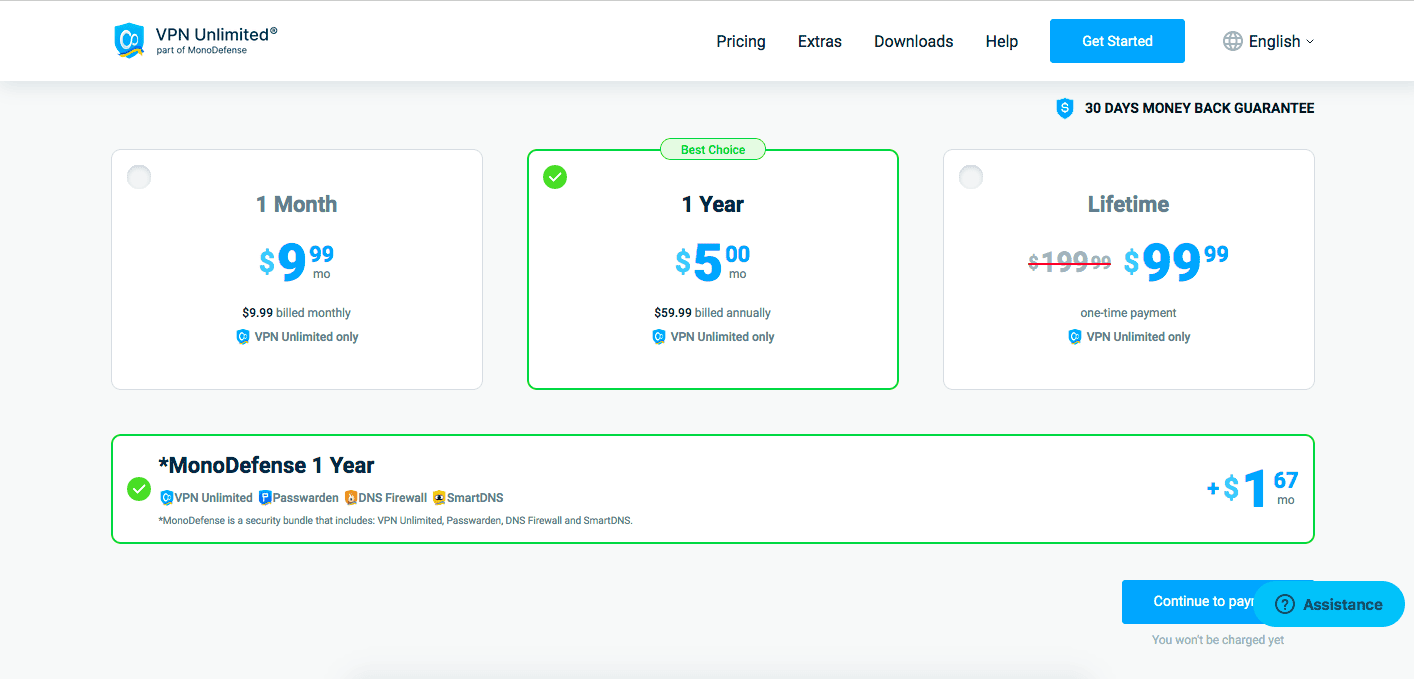Click the DNS Firewall label in the bundle
Image resolution: width=1414 pixels, height=679 pixels.
[394, 498]
